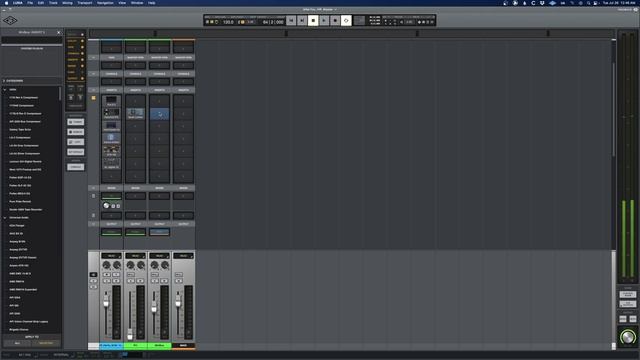Open the View menu
This screenshot has width=640, height=360.
coord(122,3)
